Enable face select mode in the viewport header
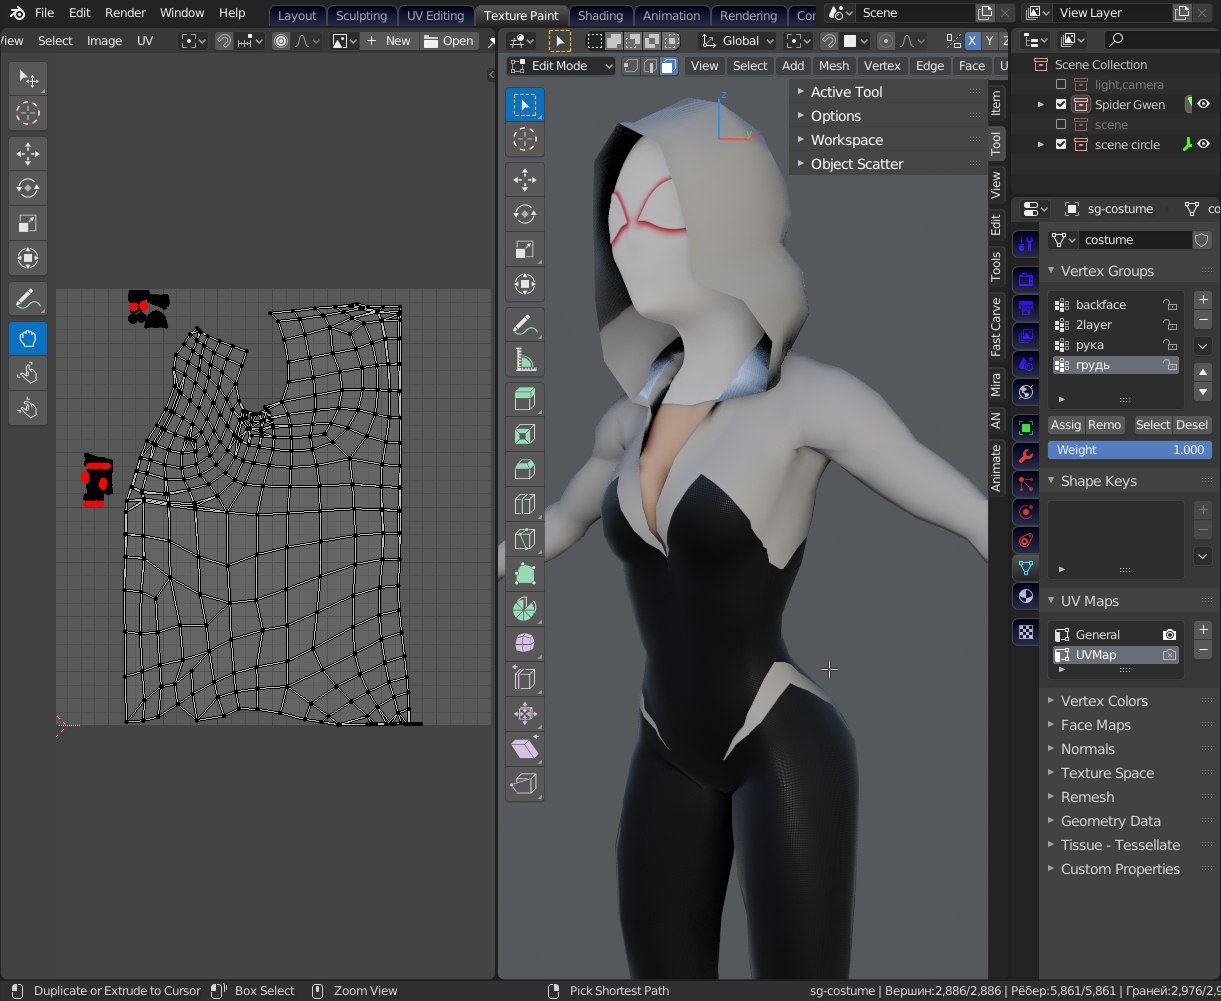1221x1001 pixels. (x=667, y=66)
